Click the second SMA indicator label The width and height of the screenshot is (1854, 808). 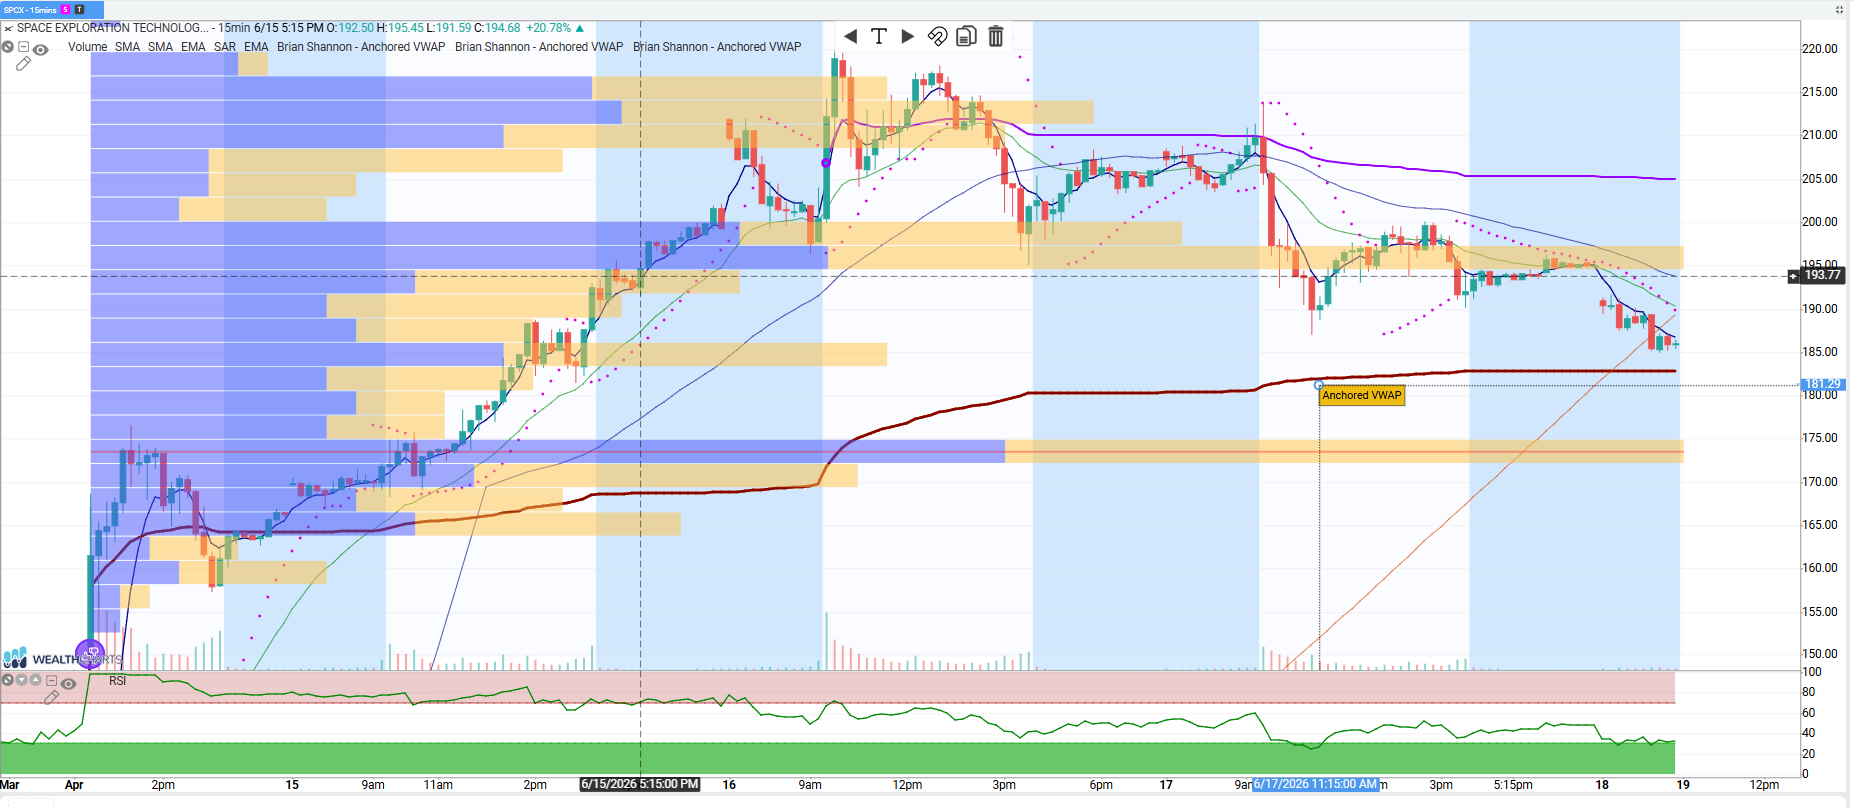[x=160, y=47]
